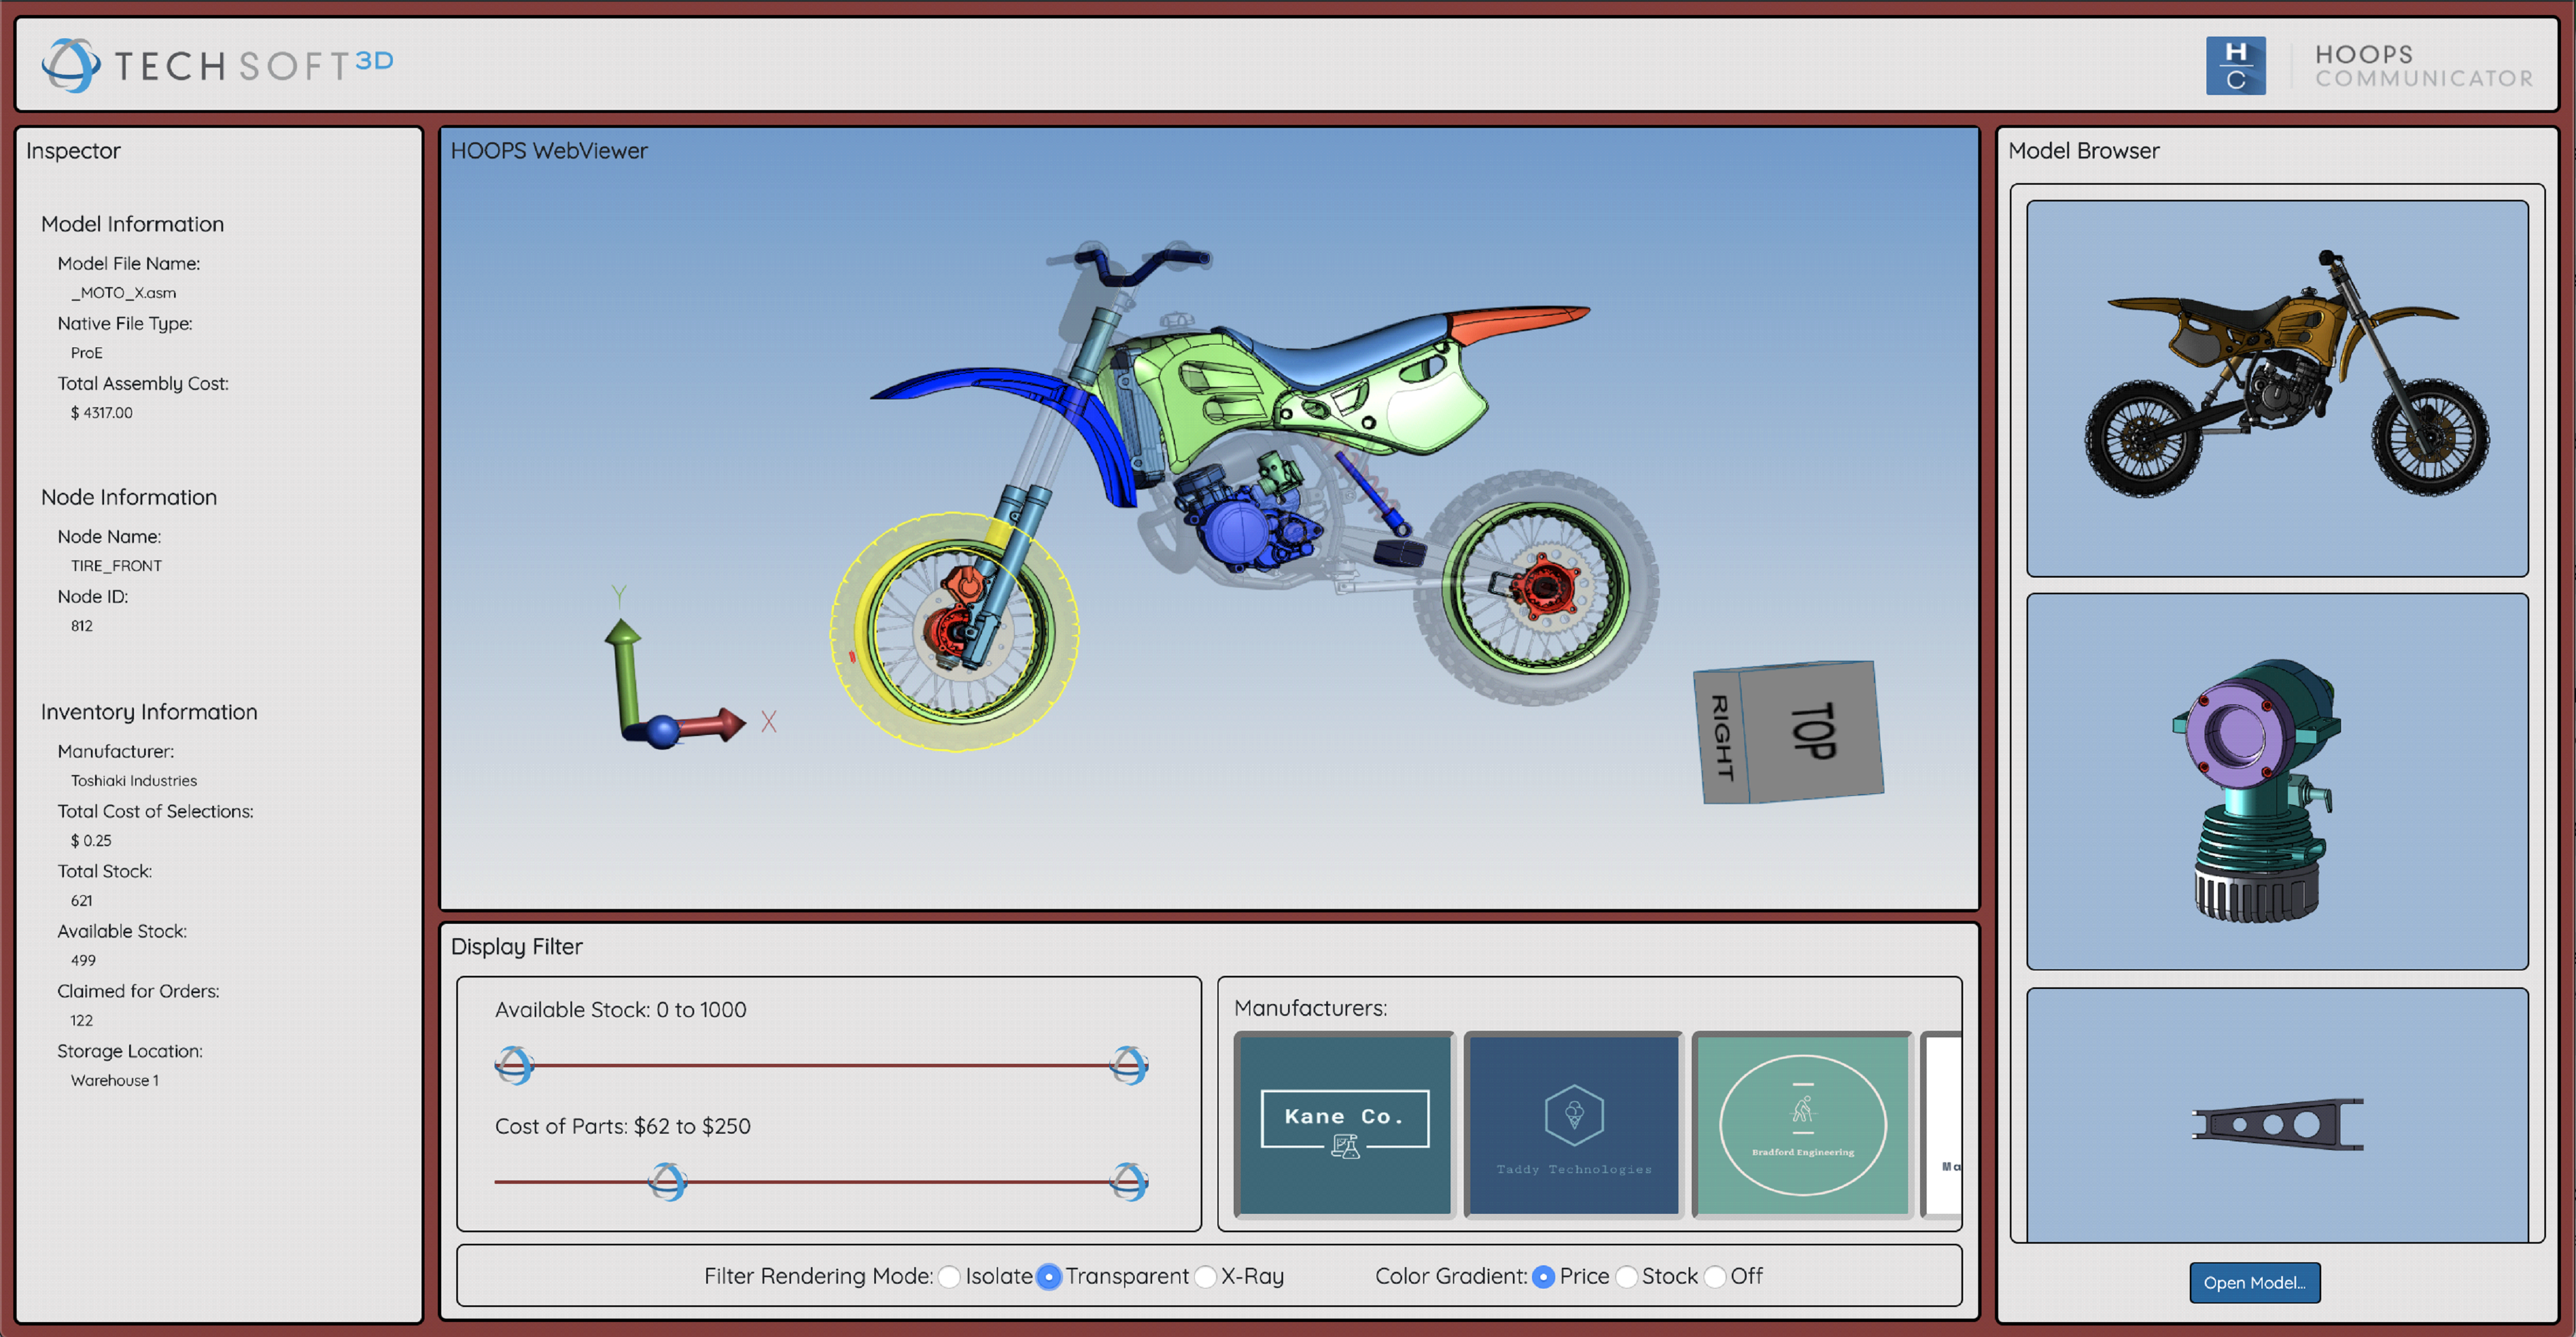Select Price color gradient option
Viewport: 2576px width, 1337px height.
[1543, 1277]
